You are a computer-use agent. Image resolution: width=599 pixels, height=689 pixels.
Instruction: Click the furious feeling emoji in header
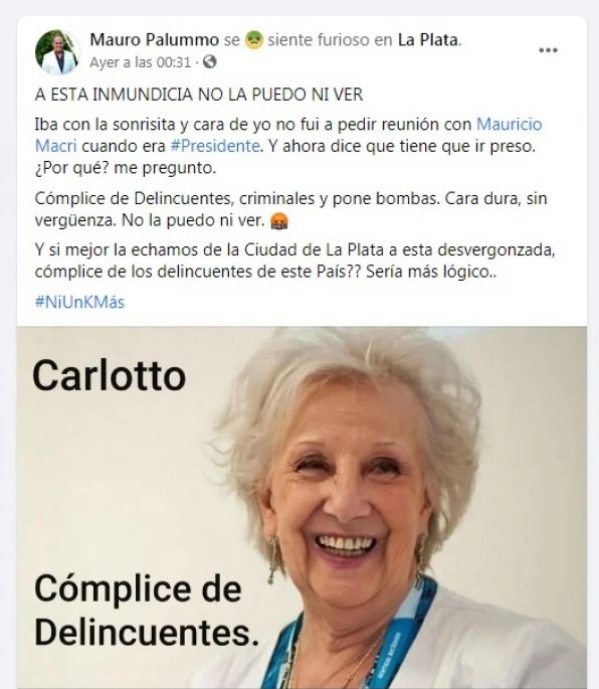pos(254,40)
